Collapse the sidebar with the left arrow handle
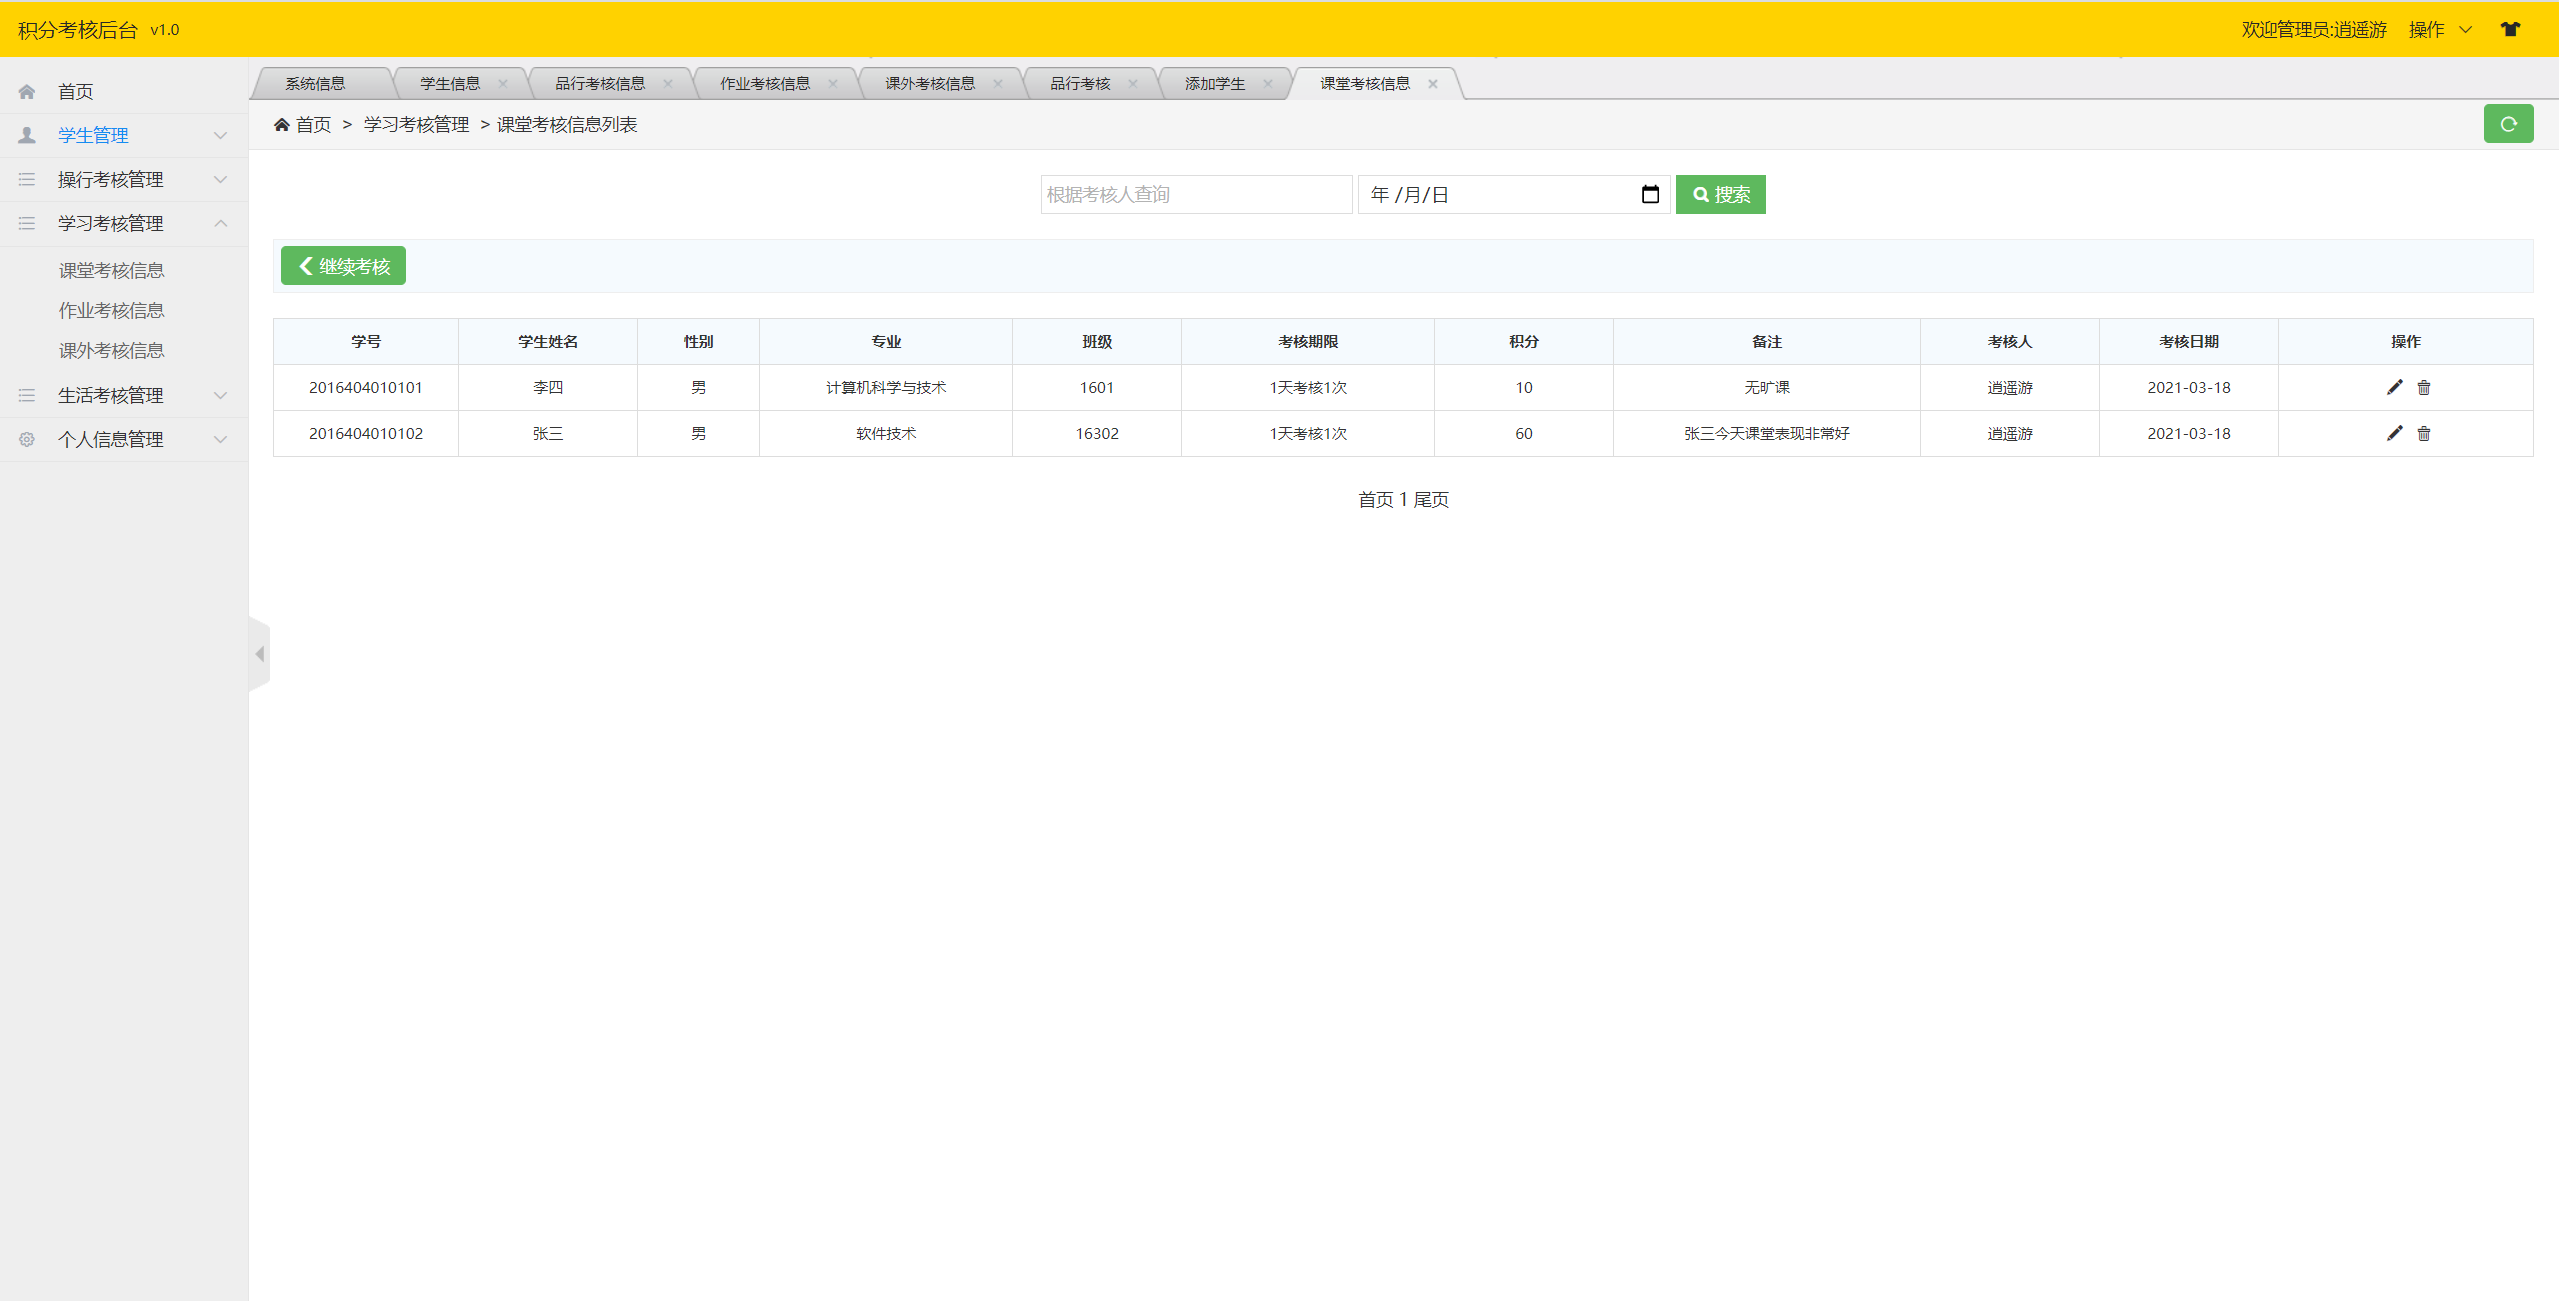Image resolution: width=2559 pixels, height=1301 pixels. click(x=259, y=654)
